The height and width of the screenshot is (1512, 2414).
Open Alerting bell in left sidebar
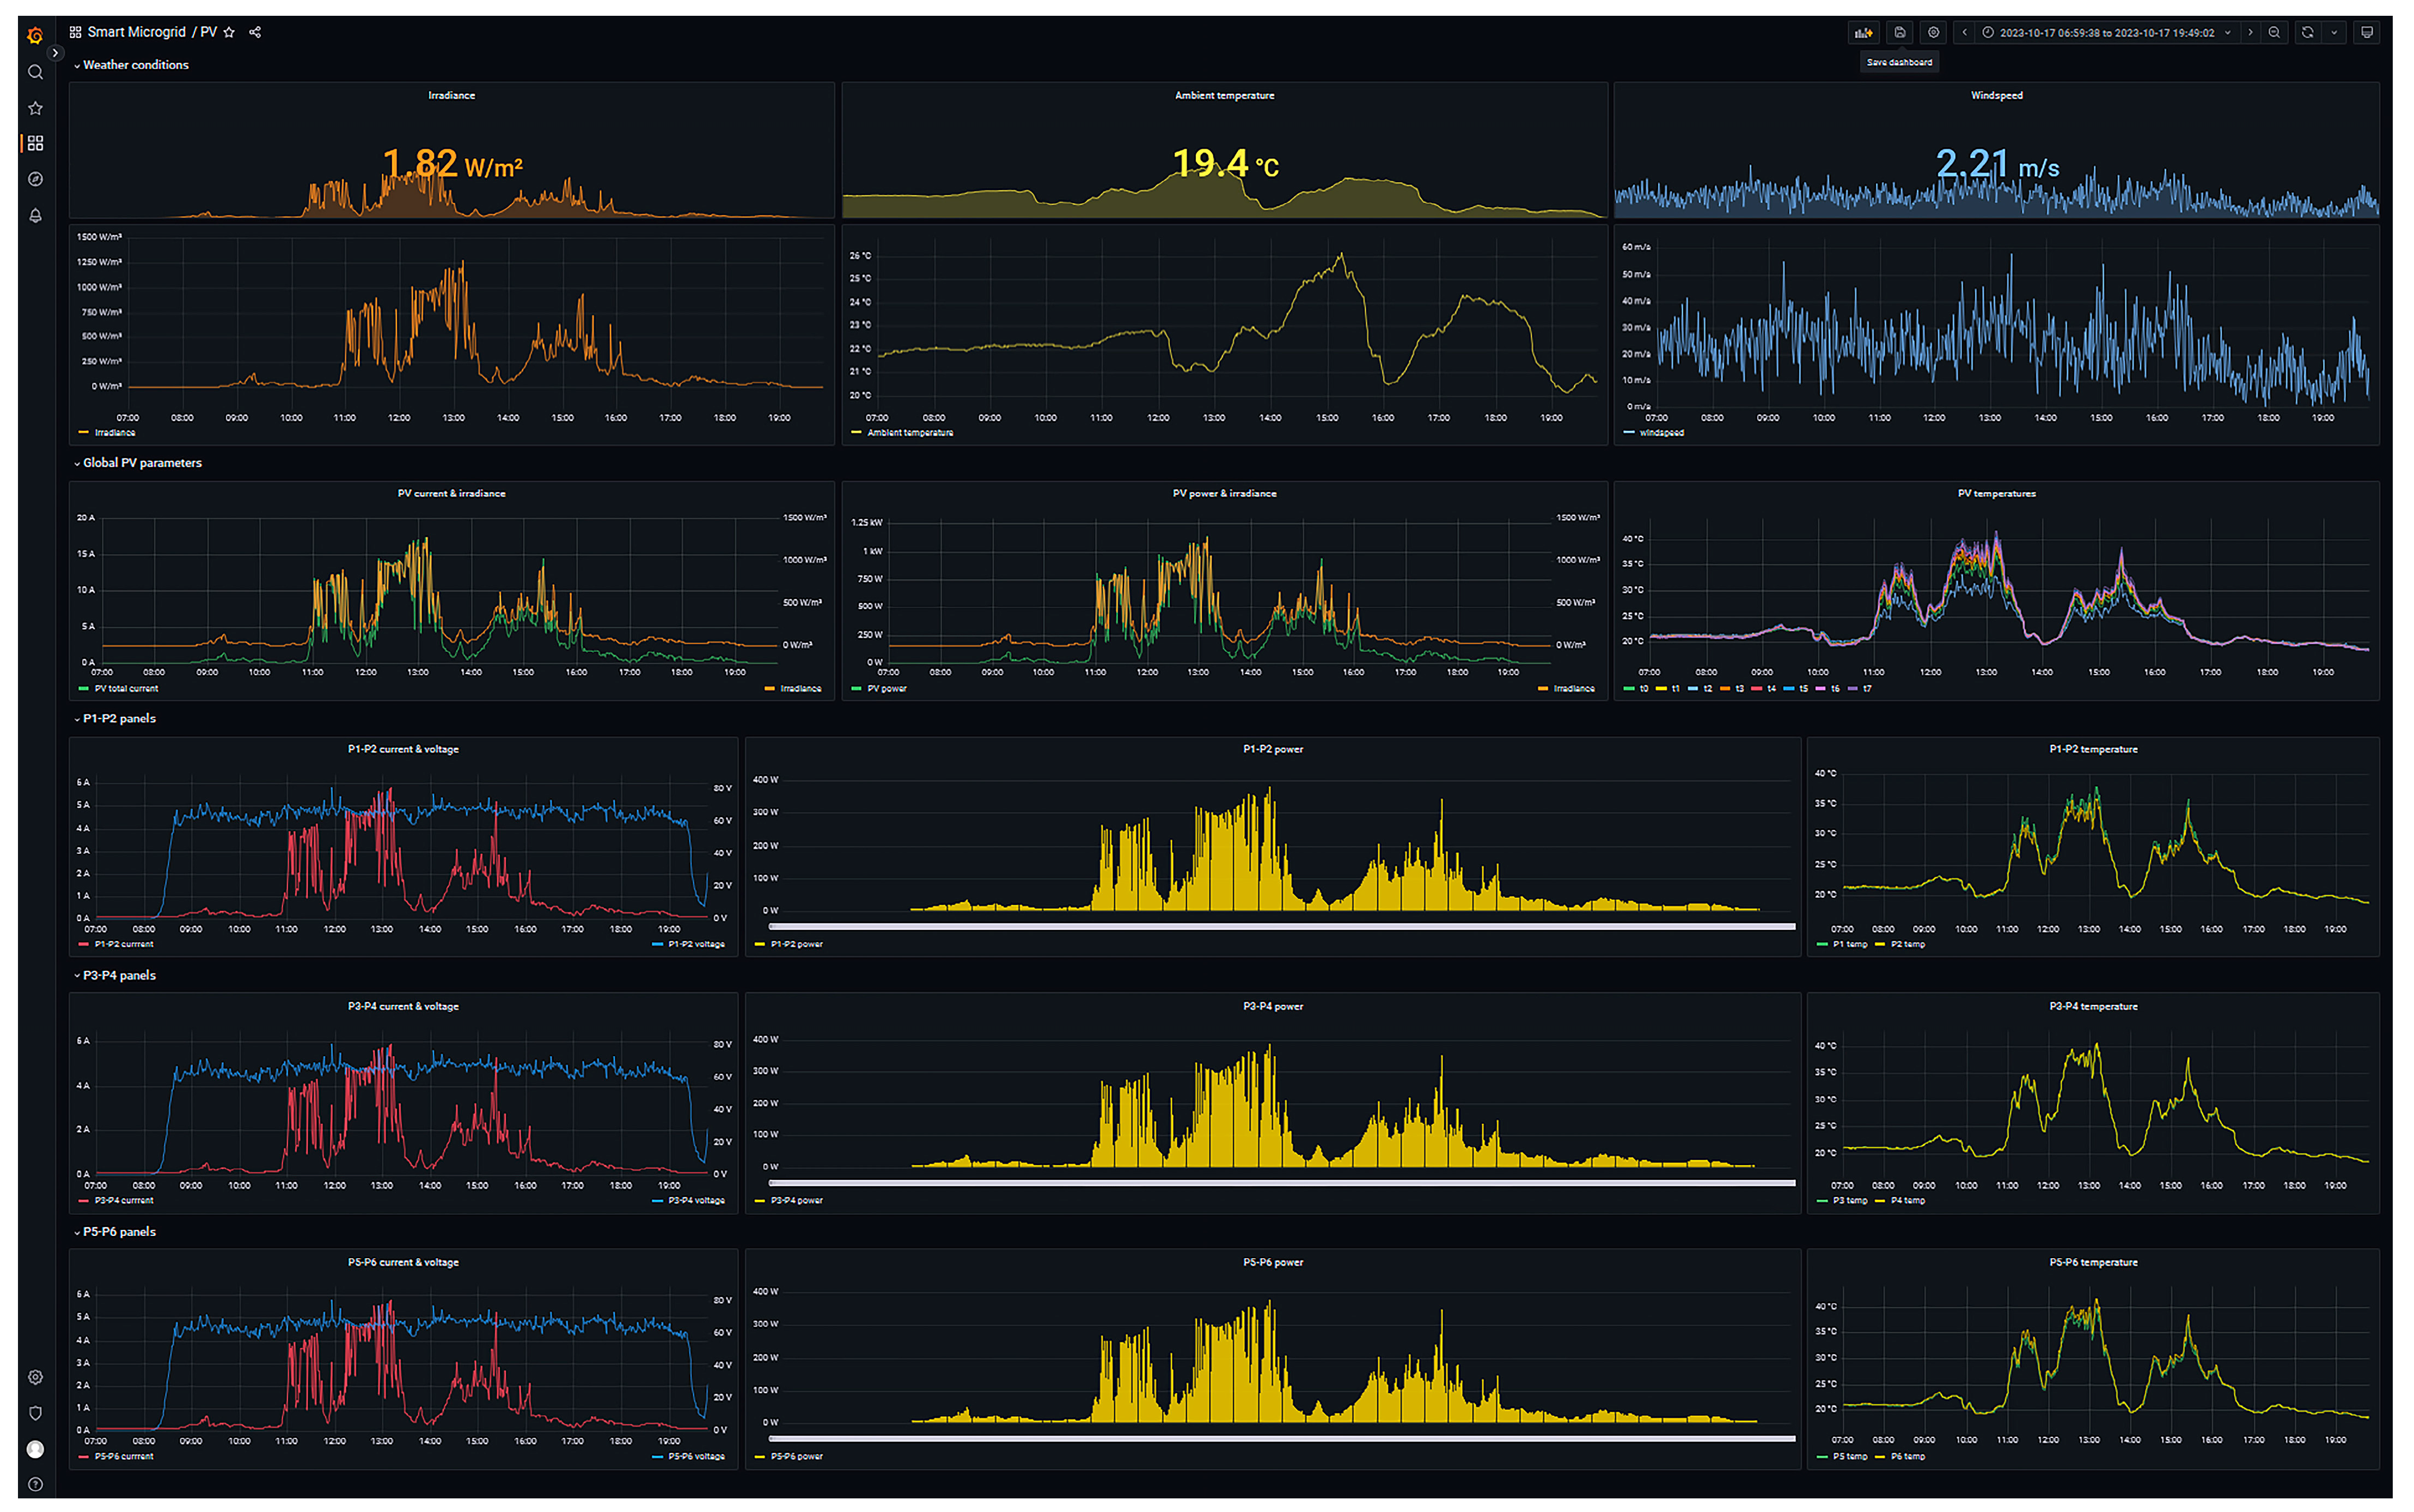click(x=35, y=216)
